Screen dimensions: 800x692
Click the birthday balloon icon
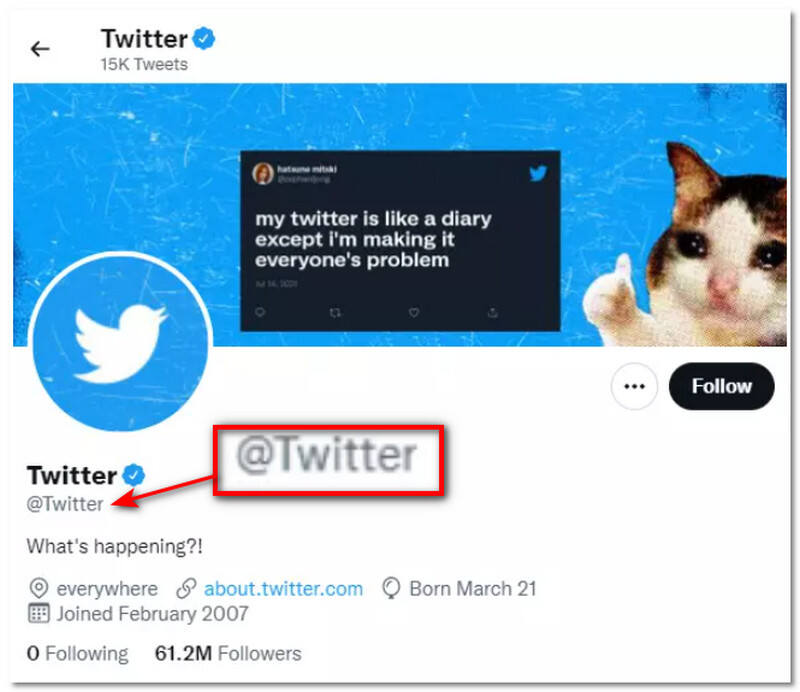pos(392,588)
